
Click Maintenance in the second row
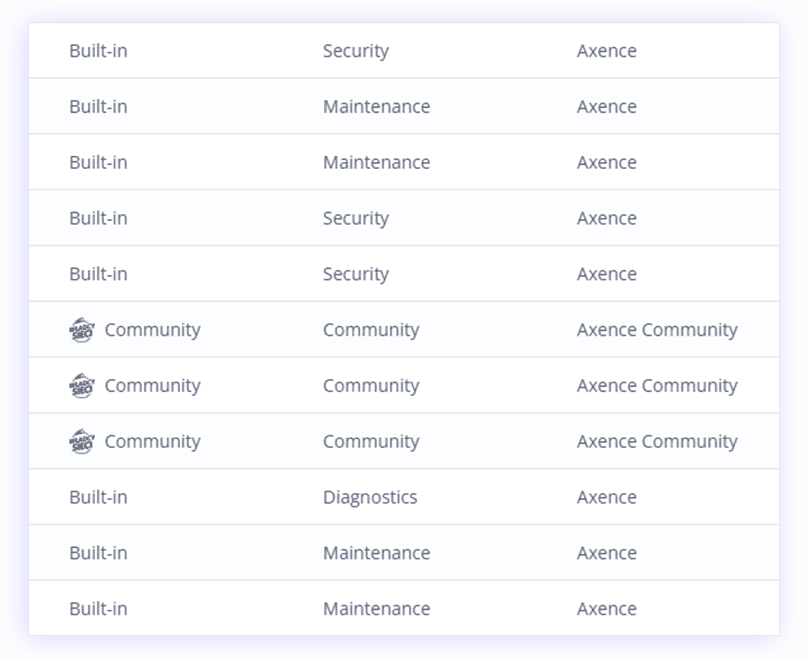(x=376, y=107)
